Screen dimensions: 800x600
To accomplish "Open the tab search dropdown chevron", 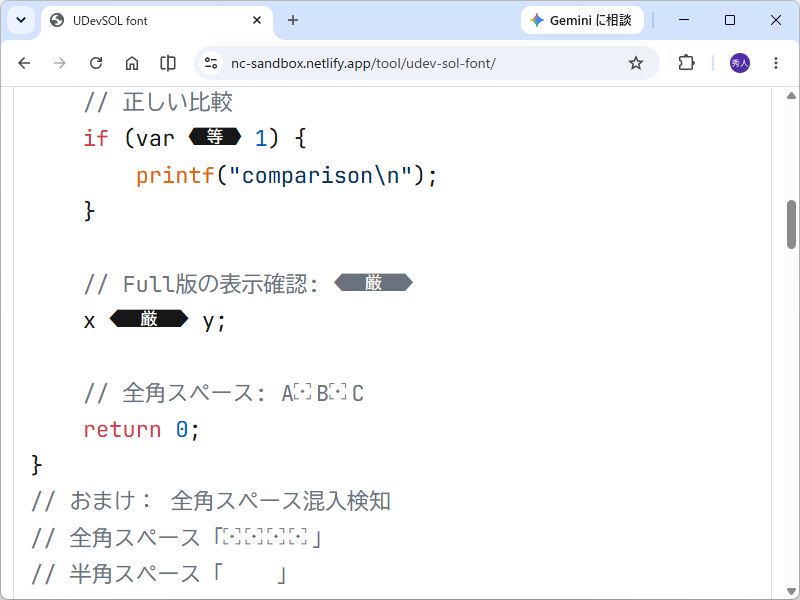I will (x=21, y=20).
